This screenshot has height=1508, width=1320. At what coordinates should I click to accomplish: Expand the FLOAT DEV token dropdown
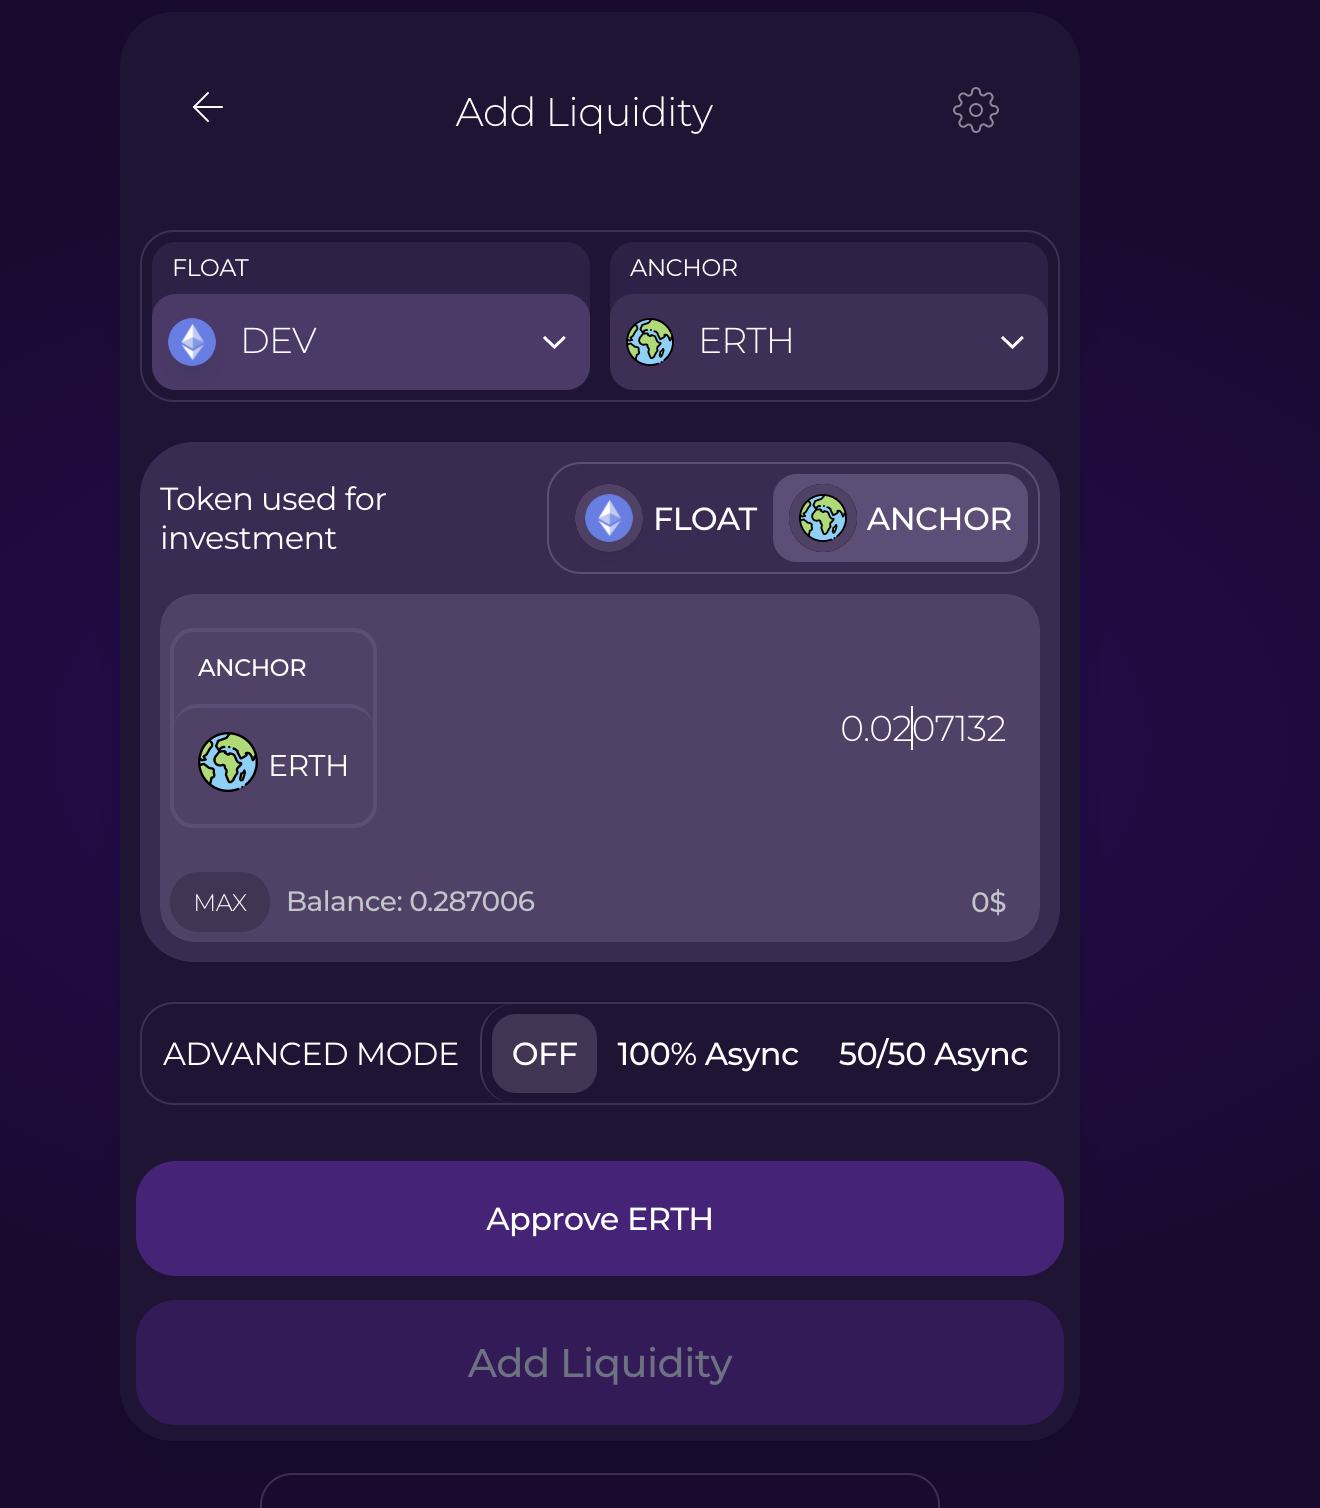(x=370, y=342)
